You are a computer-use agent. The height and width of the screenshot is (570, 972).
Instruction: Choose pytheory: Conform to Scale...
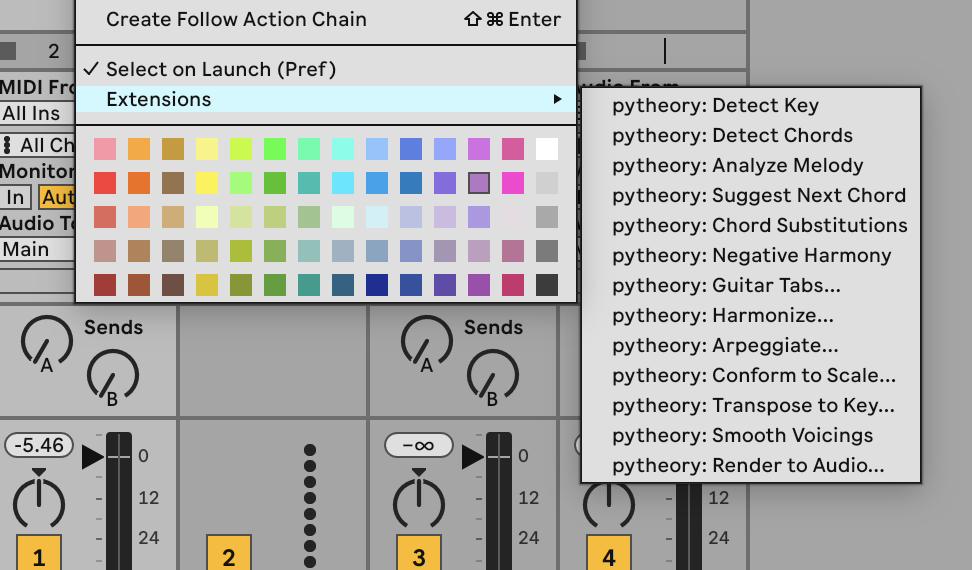tap(751, 375)
